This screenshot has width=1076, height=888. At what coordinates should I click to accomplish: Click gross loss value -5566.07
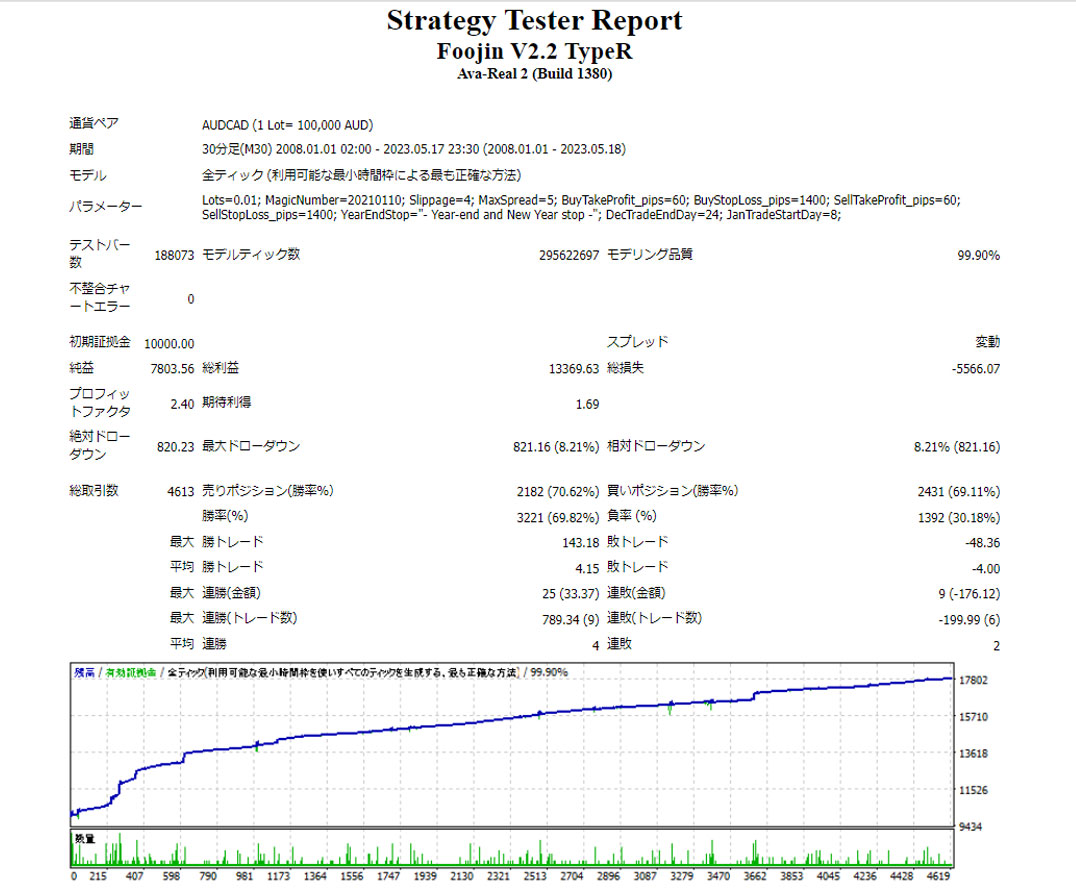(976, 369)
